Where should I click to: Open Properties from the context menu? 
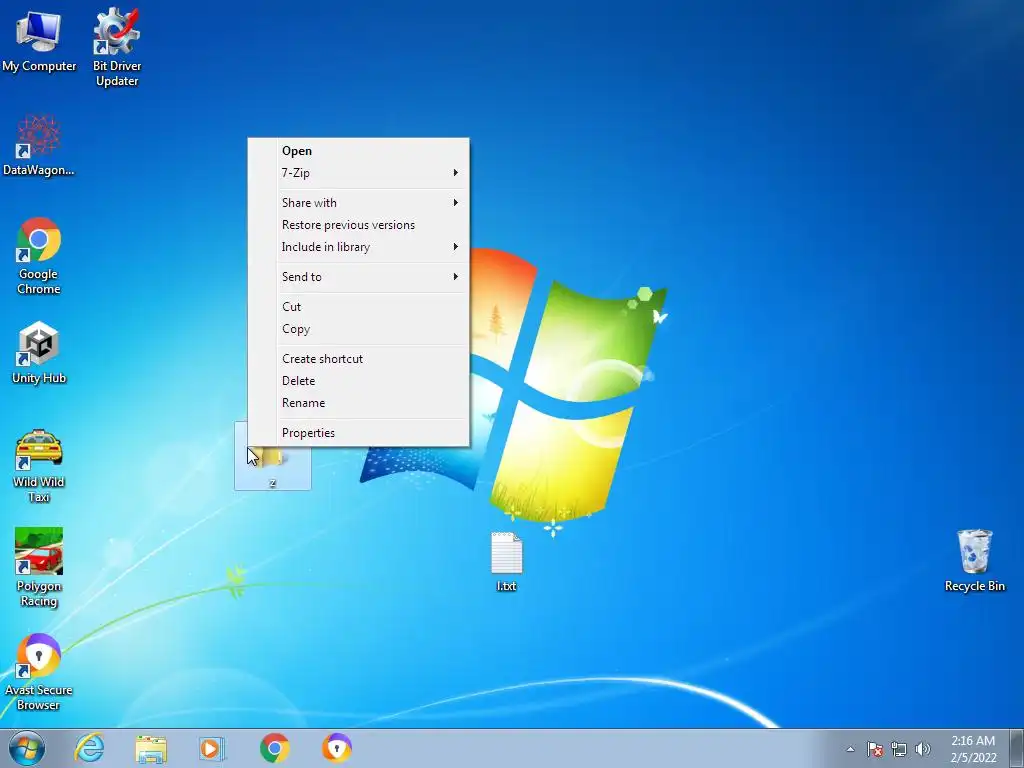pos(358,433)
